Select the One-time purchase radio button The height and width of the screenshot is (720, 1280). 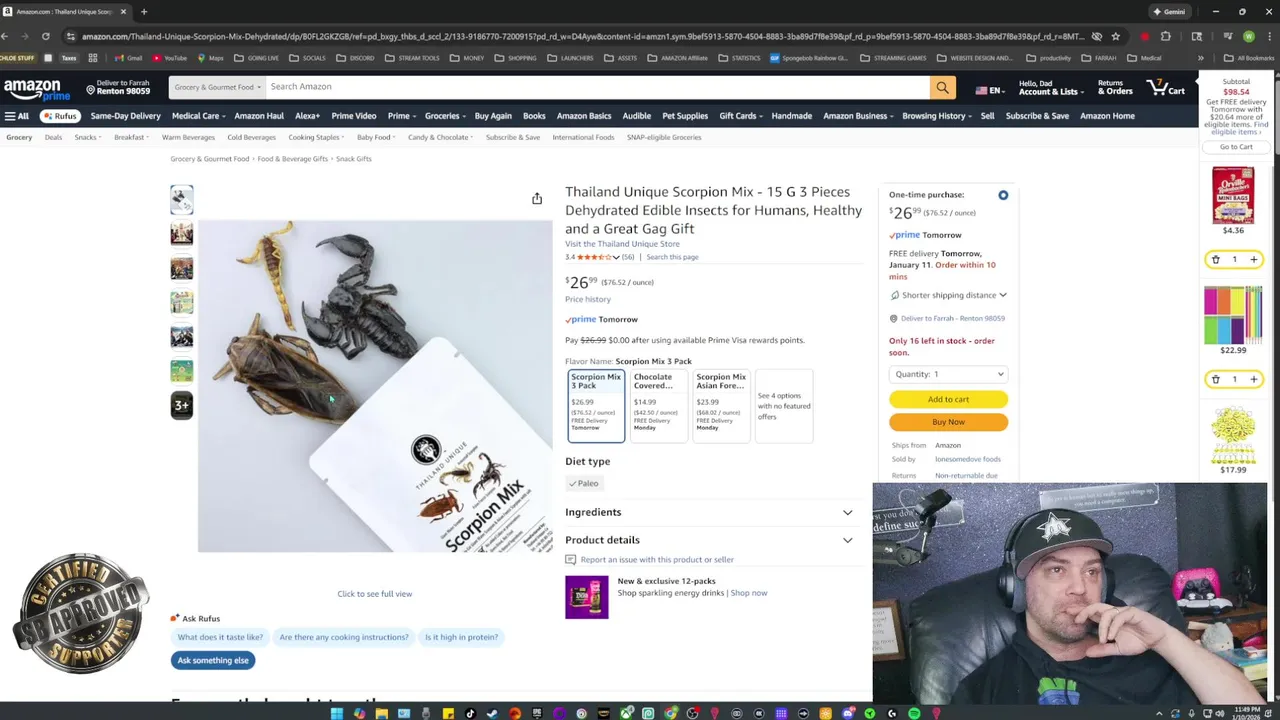pyautogui.click(x=1003, y=195)
